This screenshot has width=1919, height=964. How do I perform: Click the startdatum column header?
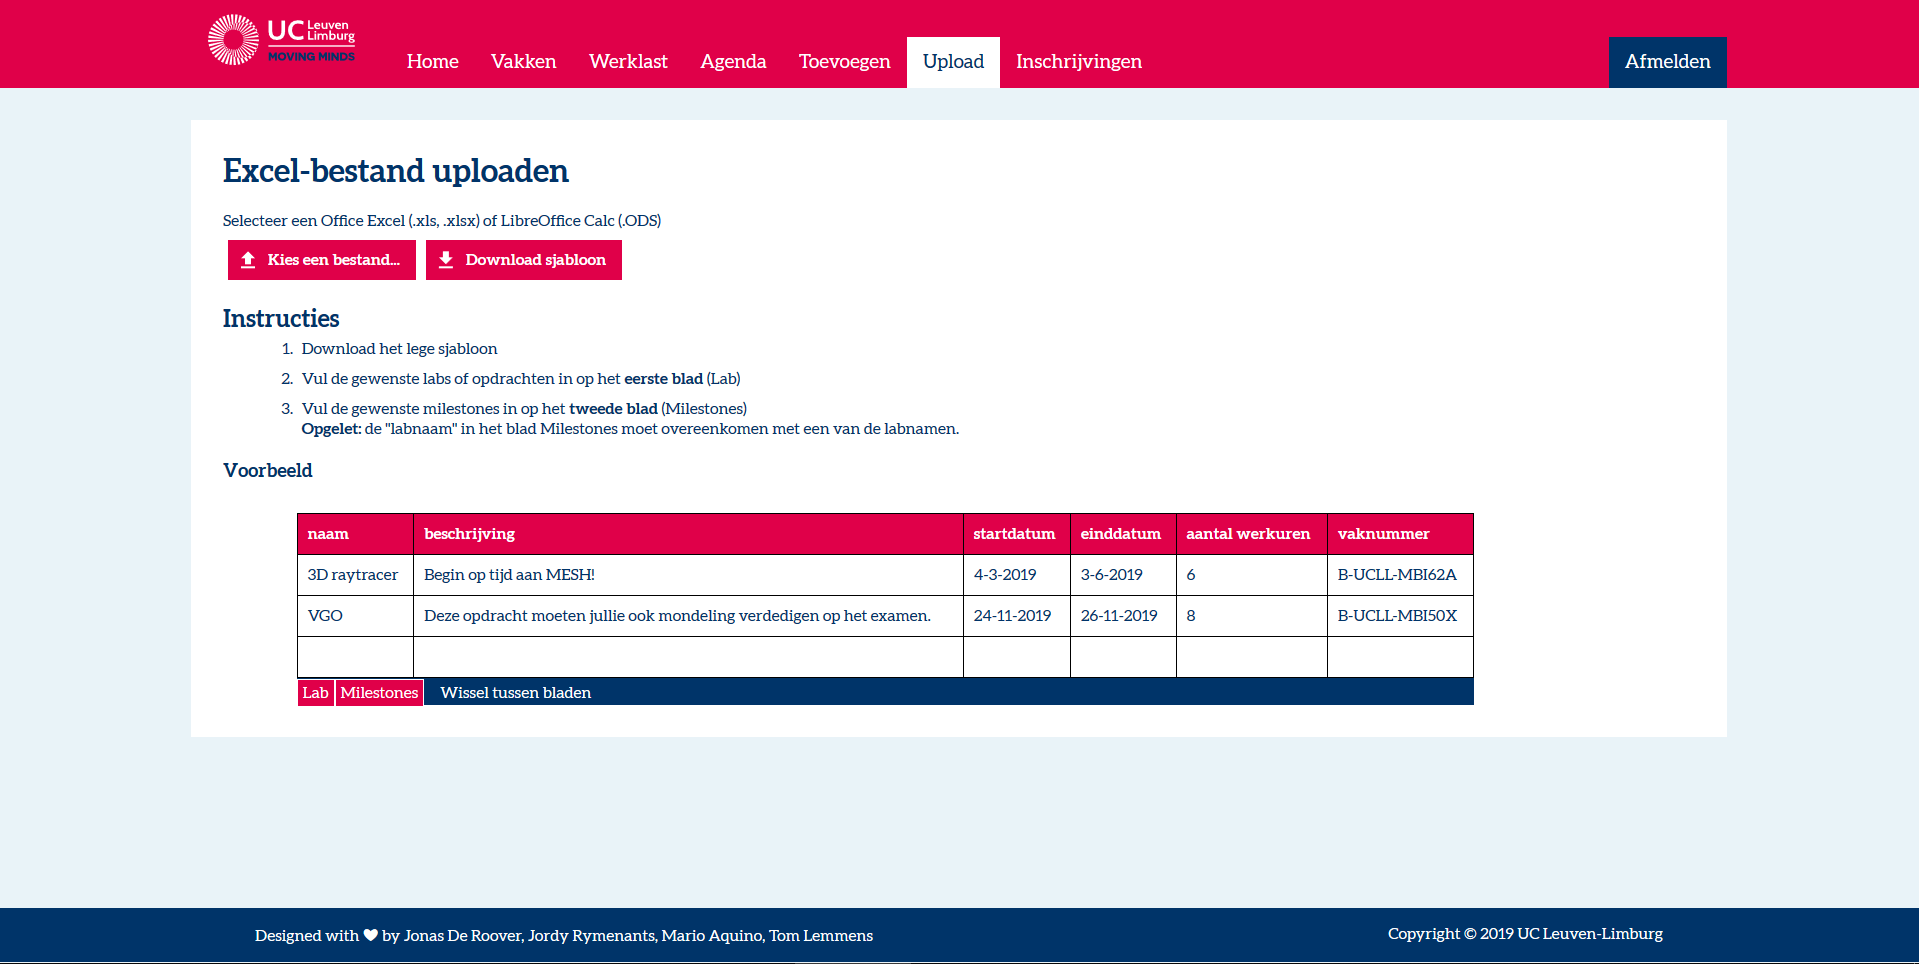click(1014, 534)
